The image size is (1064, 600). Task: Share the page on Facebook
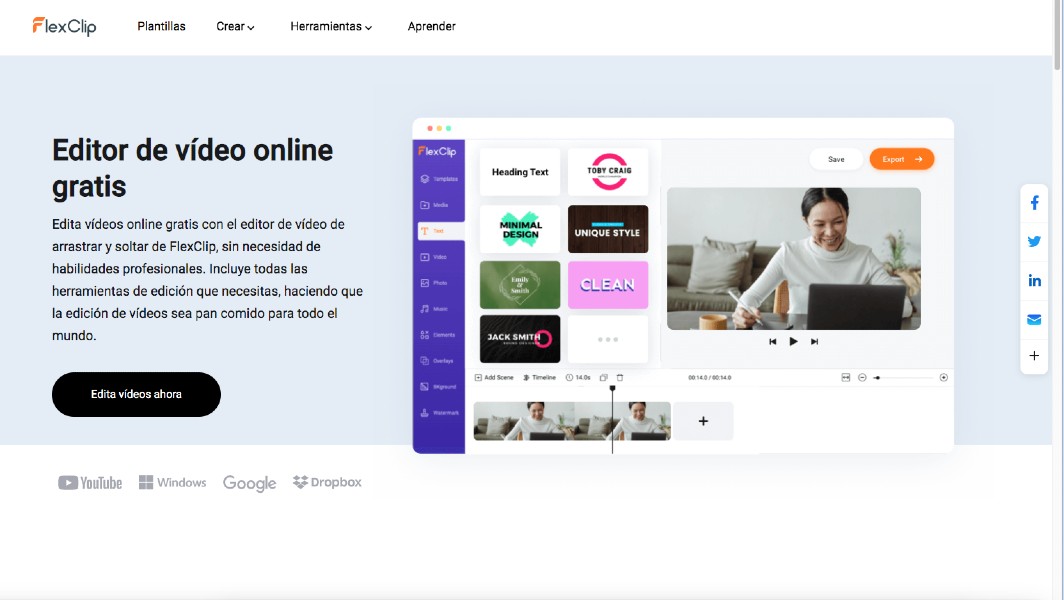pos(1034,203)
